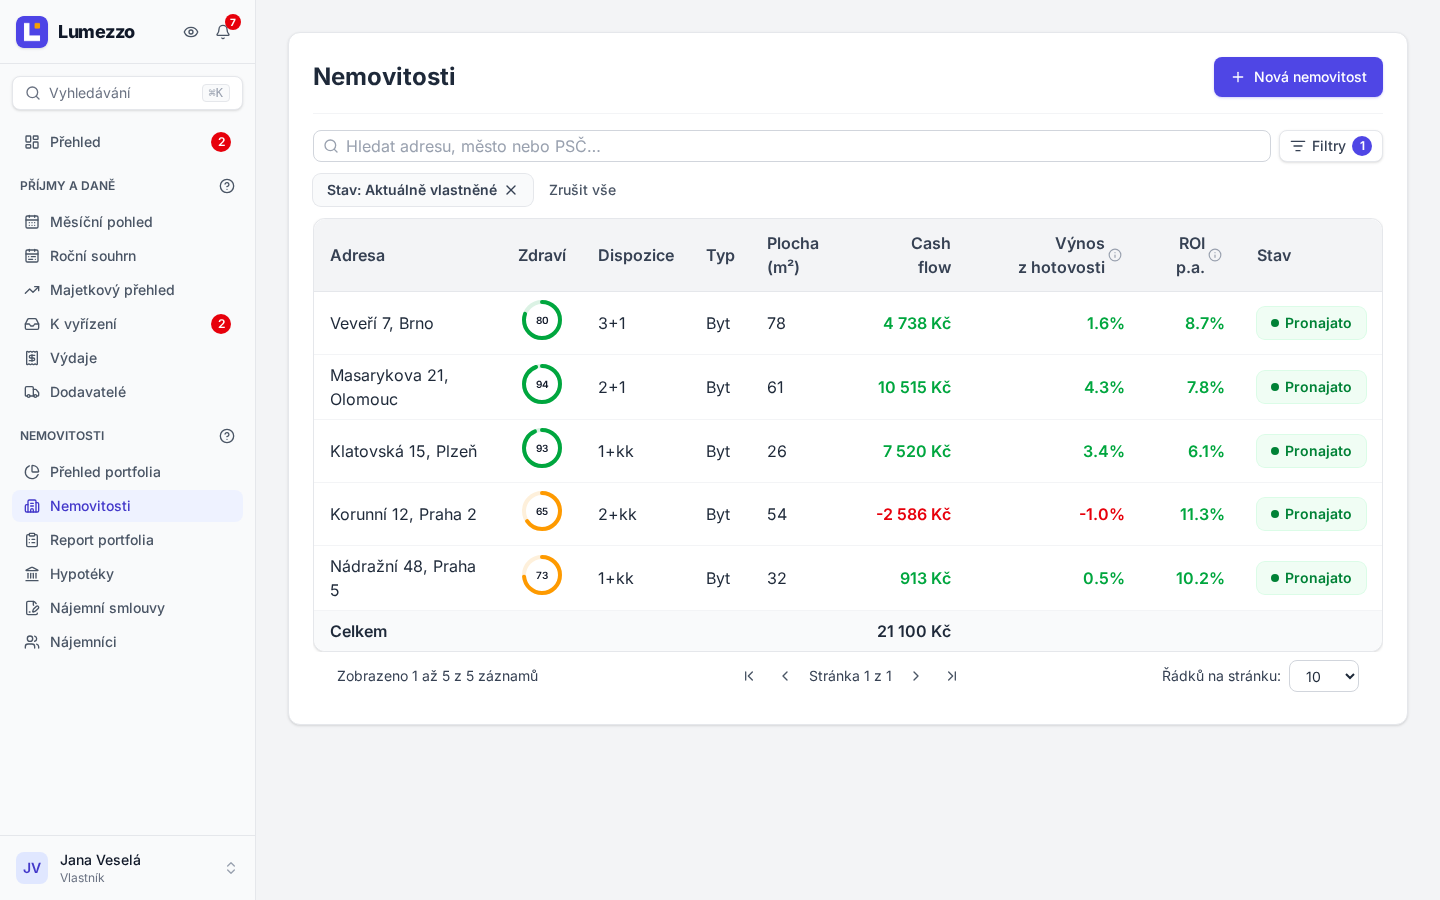Click Zrušit vše to clear filters

coord(582,190)
